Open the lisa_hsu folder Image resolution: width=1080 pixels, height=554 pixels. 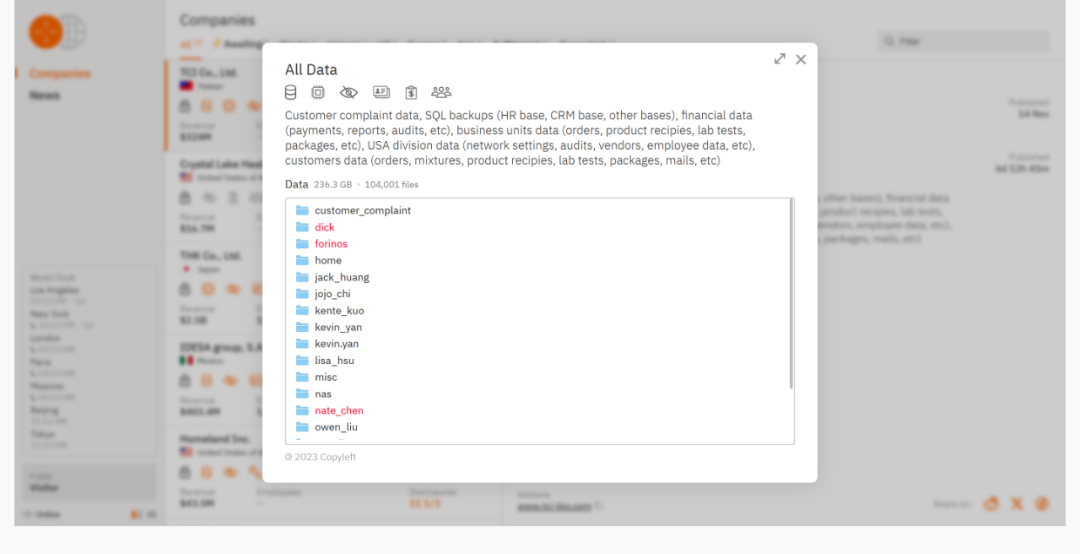(x=334, y=360)
